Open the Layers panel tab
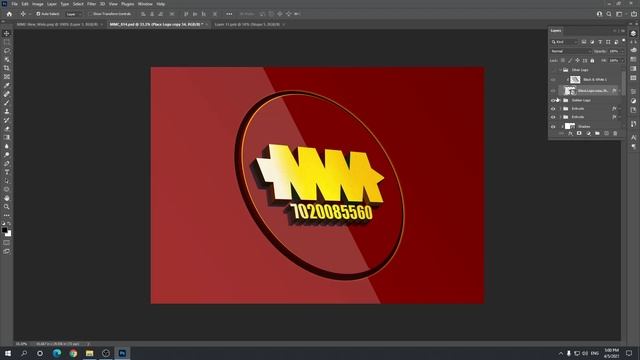The height and width of the screenshot is (360, 640). tap(556, 31)
